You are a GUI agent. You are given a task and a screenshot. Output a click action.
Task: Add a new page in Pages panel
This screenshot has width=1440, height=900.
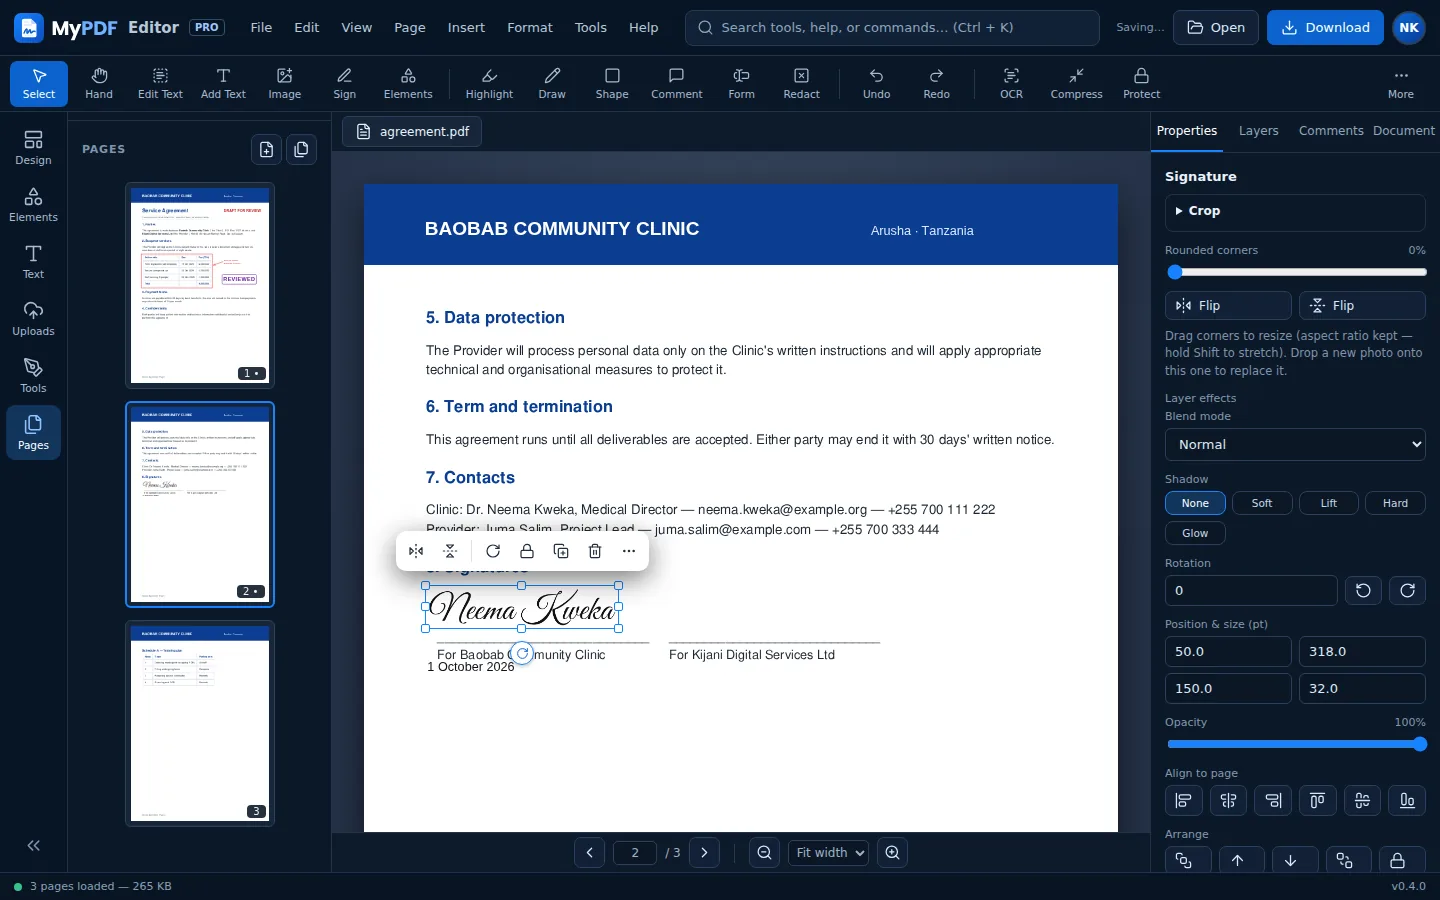(x=266, y=149)
